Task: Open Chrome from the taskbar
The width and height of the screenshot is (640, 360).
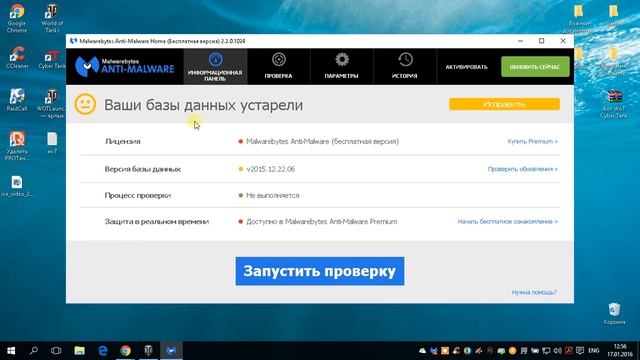Action: [125, 351]
